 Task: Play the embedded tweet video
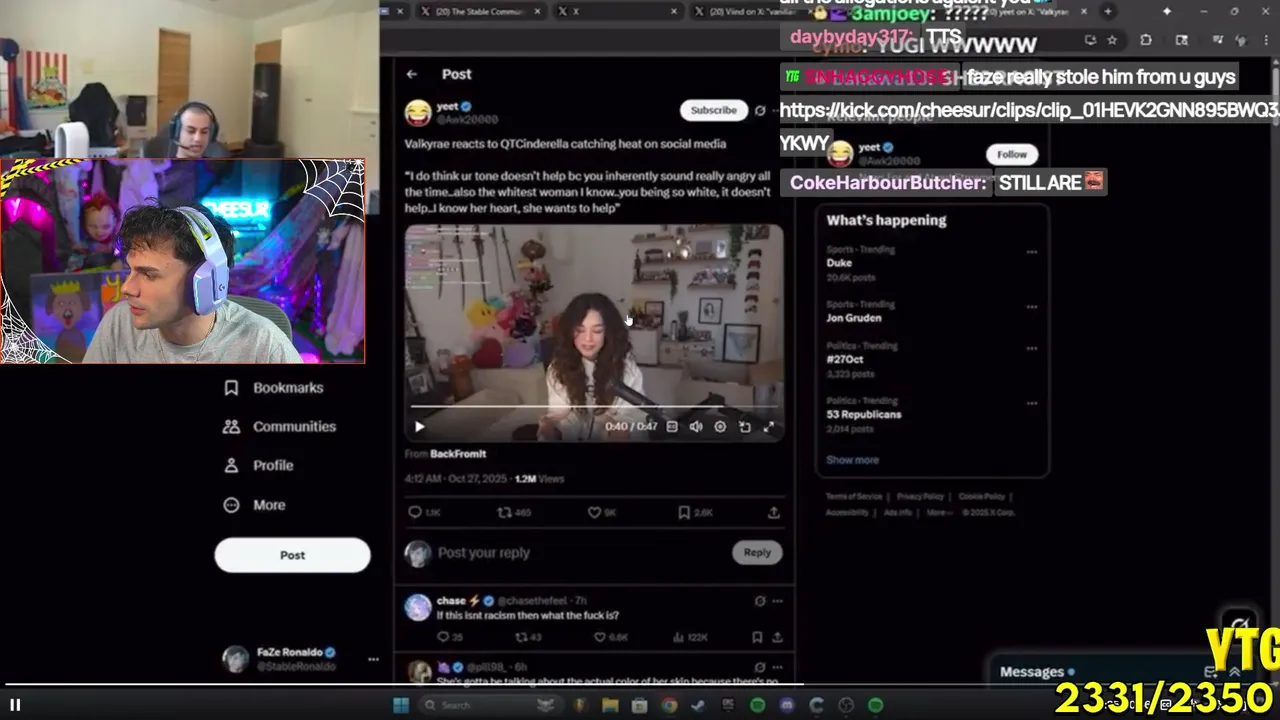420,427
